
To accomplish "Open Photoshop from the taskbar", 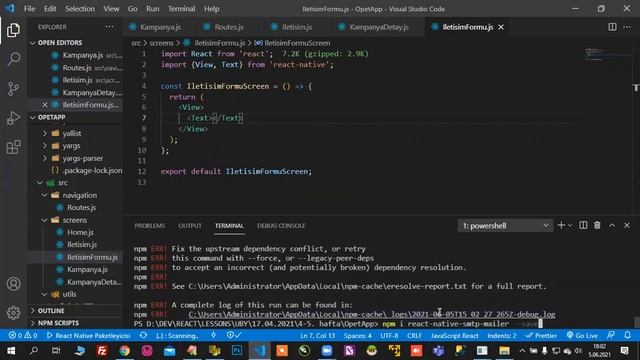I will click(237, 351).
